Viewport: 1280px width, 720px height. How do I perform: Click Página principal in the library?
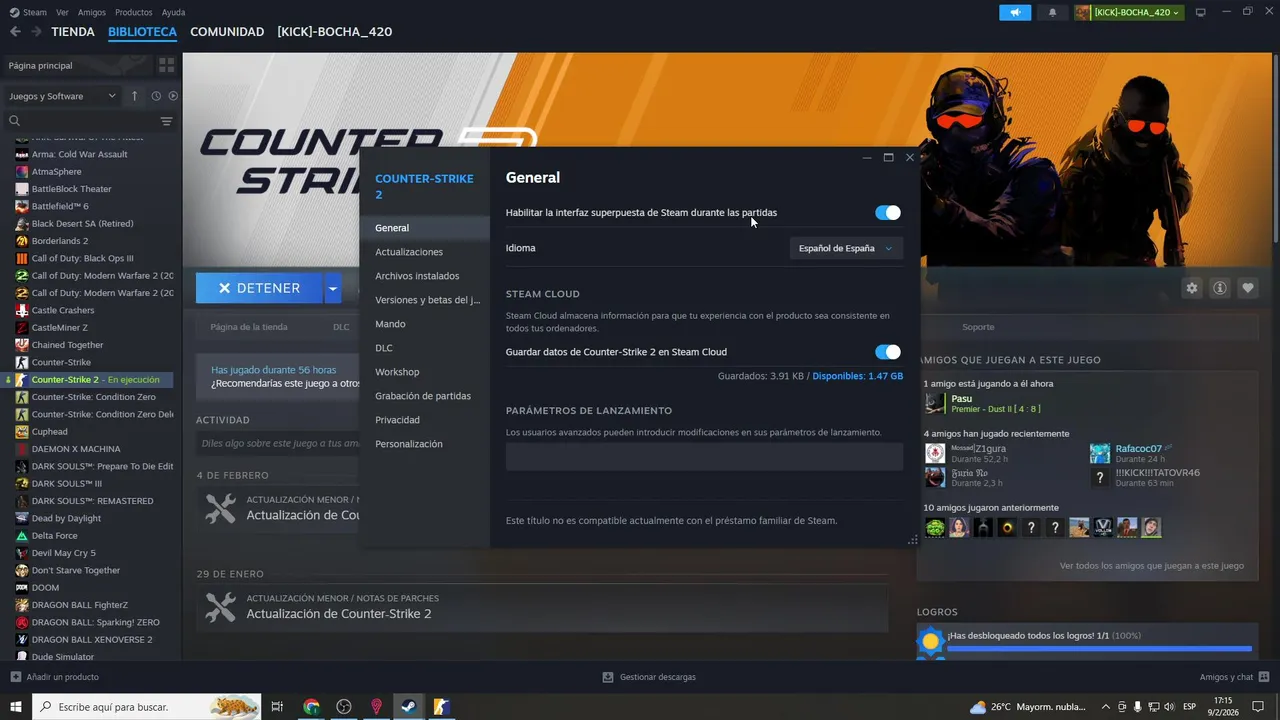tap(40, 65)
